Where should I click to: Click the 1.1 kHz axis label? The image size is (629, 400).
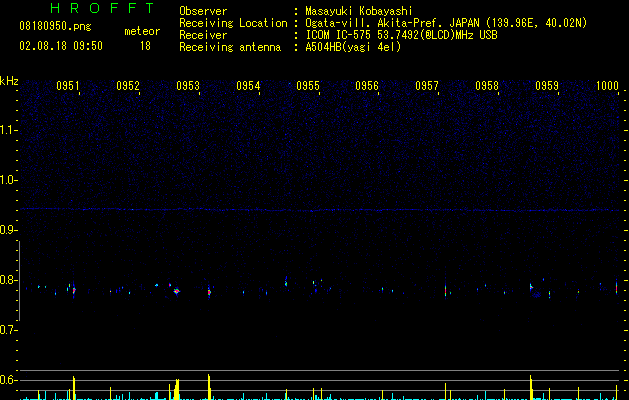coord(7,130)
